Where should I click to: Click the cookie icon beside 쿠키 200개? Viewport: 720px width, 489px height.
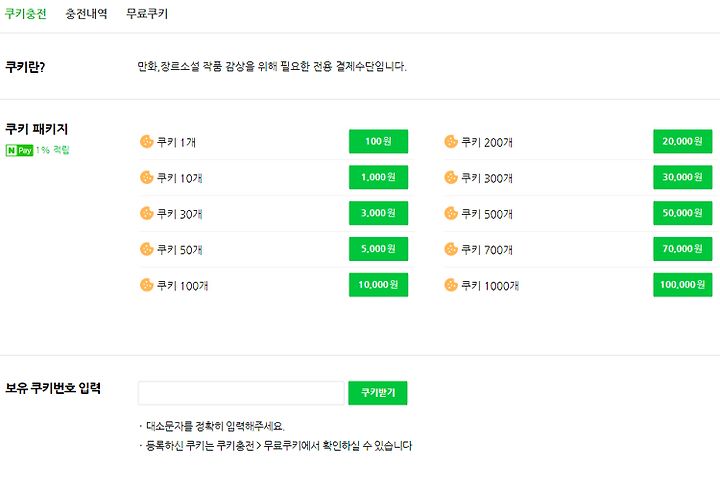(451, 141)
